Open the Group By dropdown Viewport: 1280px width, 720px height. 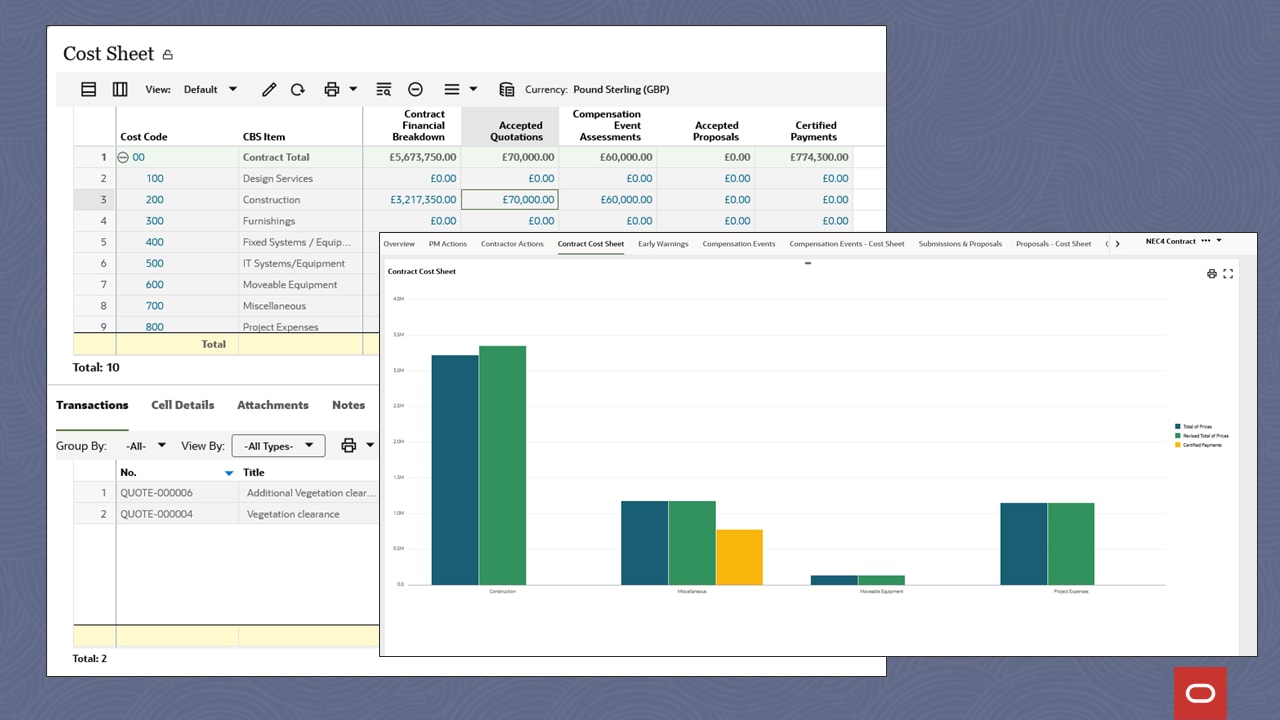(146, 446)
